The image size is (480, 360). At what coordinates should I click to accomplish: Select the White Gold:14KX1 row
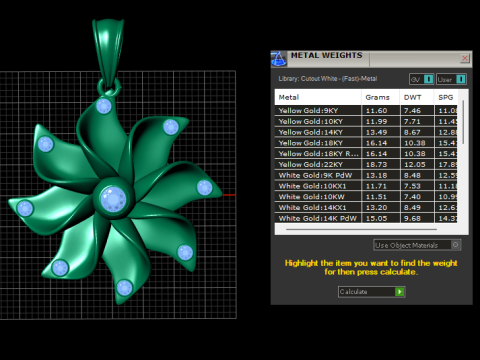coord(366,207)
